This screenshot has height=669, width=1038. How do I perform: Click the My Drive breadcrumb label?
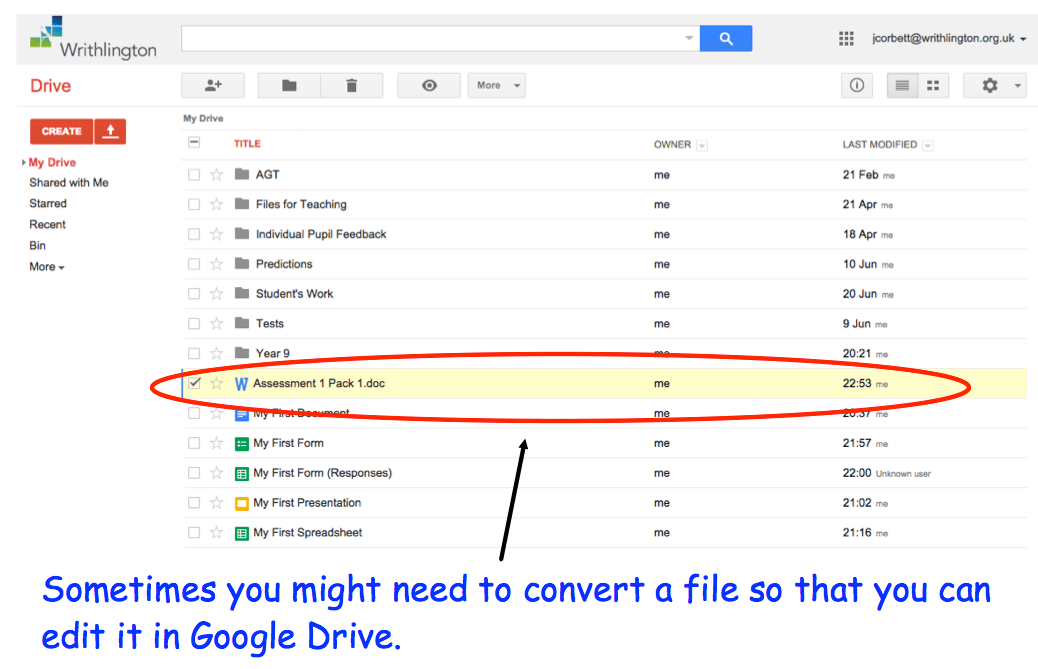203,118
